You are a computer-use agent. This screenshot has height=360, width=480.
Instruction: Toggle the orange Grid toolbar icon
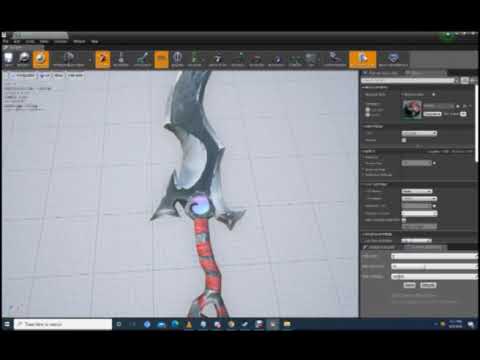coord(161,59)
